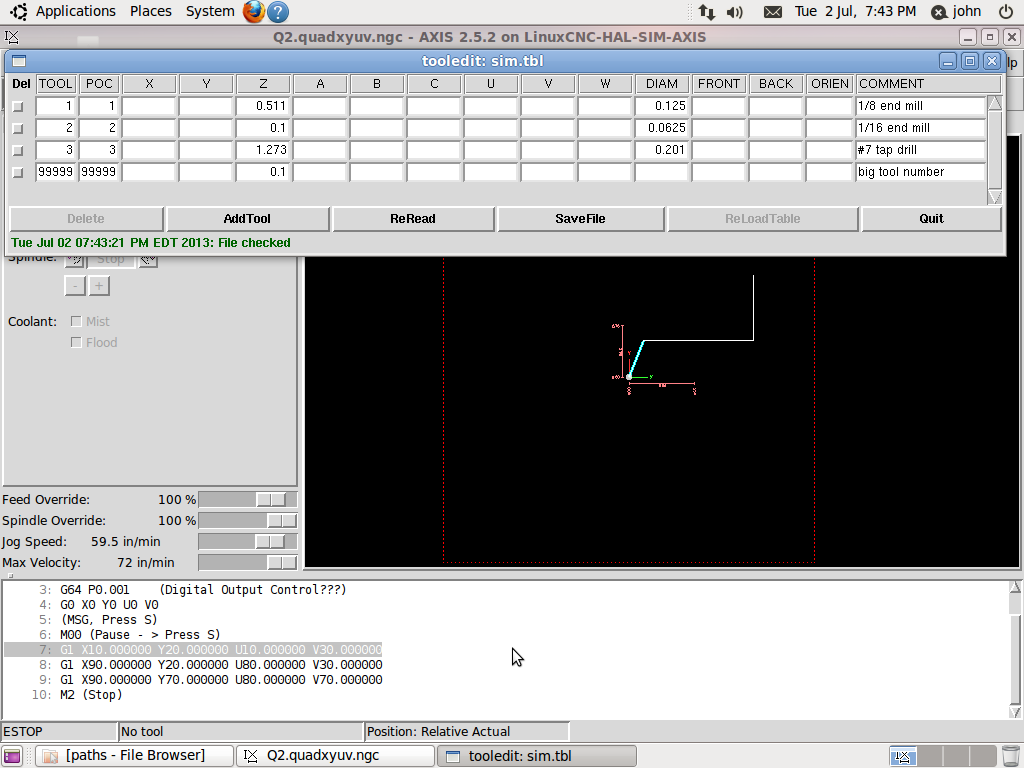Edit the diameter field of tool 2
This screenshot has height=768, width=1024.
click(x=661, y=128)
